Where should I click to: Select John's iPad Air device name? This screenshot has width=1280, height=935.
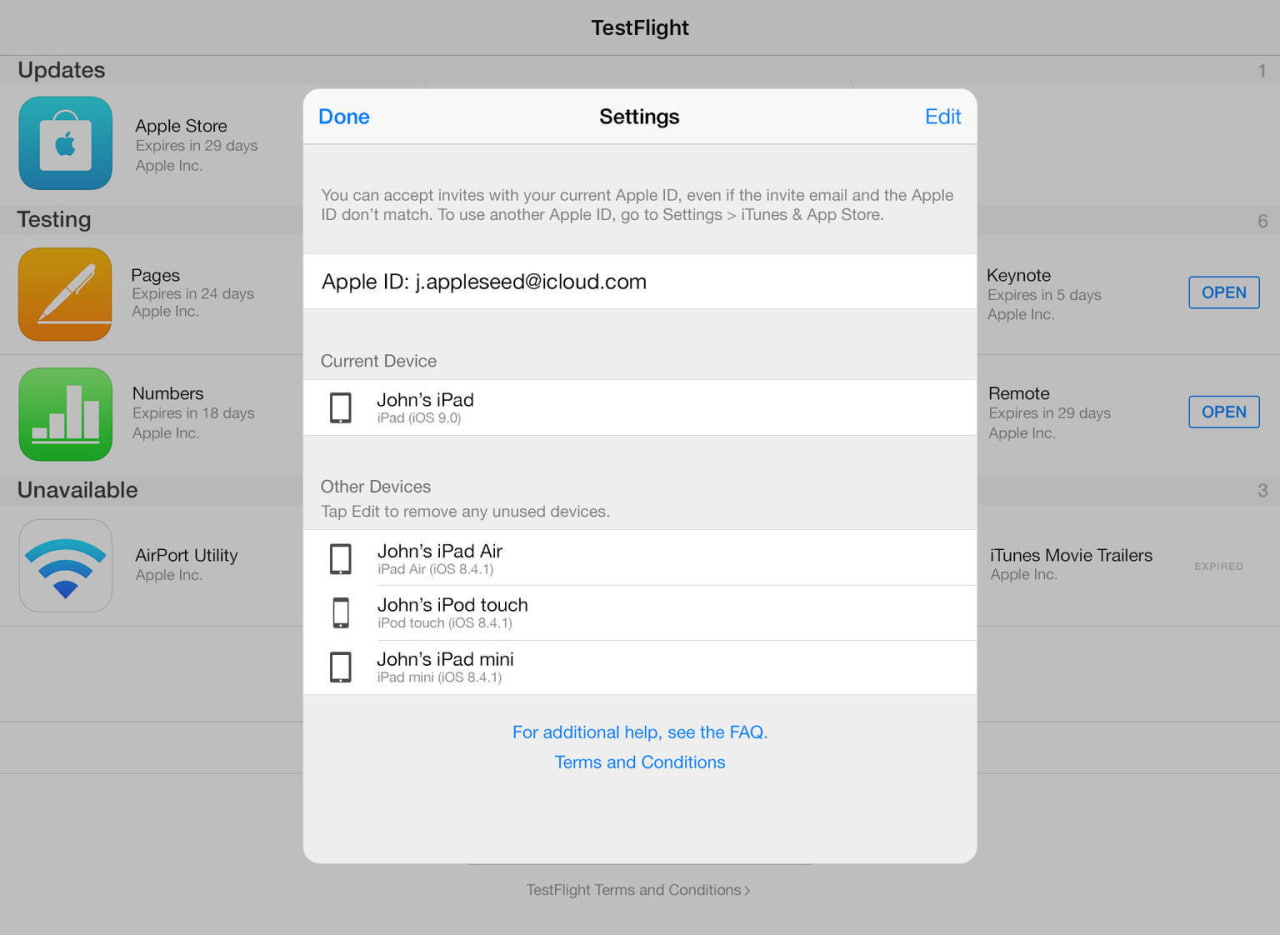point(440,551)
